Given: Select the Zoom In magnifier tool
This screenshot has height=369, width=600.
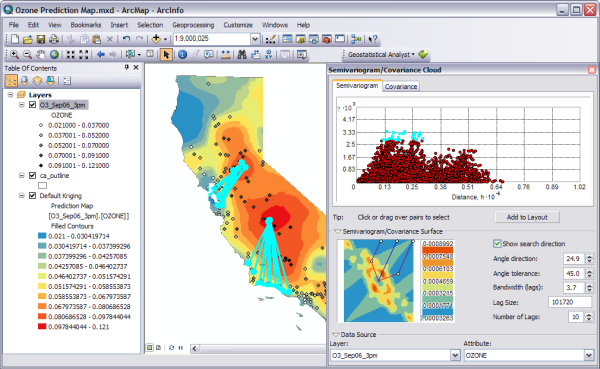Looking at the screenshot, I should pyautogui.click(x=15, y=55).
